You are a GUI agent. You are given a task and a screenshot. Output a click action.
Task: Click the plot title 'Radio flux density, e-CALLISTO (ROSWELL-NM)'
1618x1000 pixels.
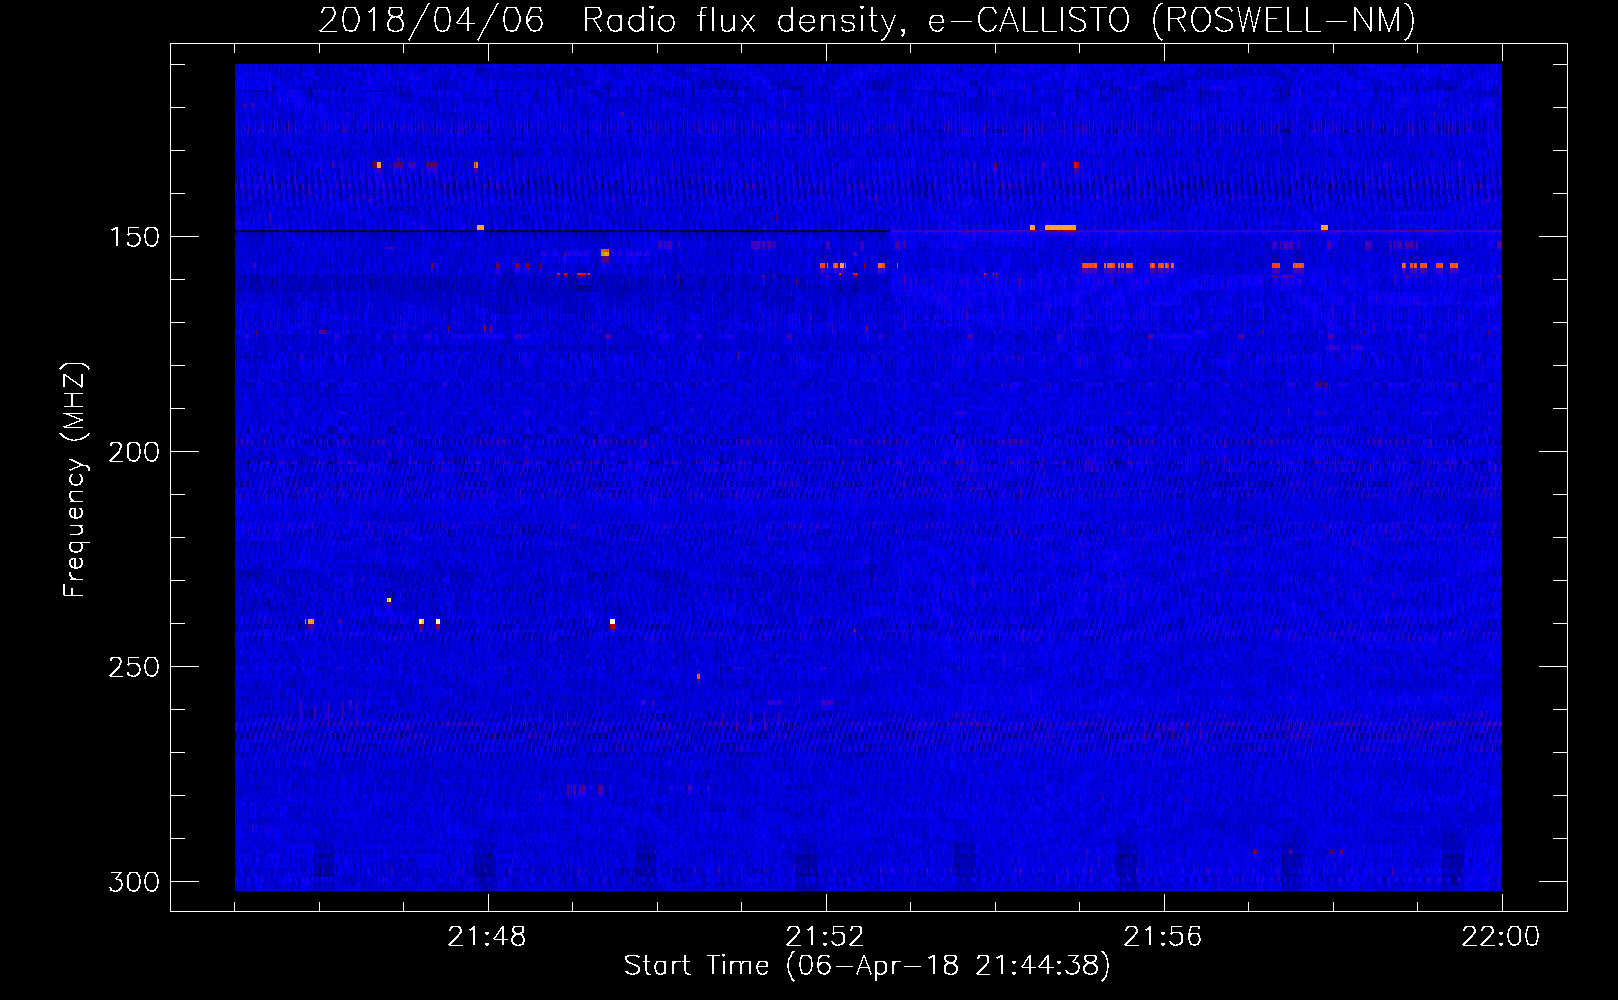coord(999,20)
